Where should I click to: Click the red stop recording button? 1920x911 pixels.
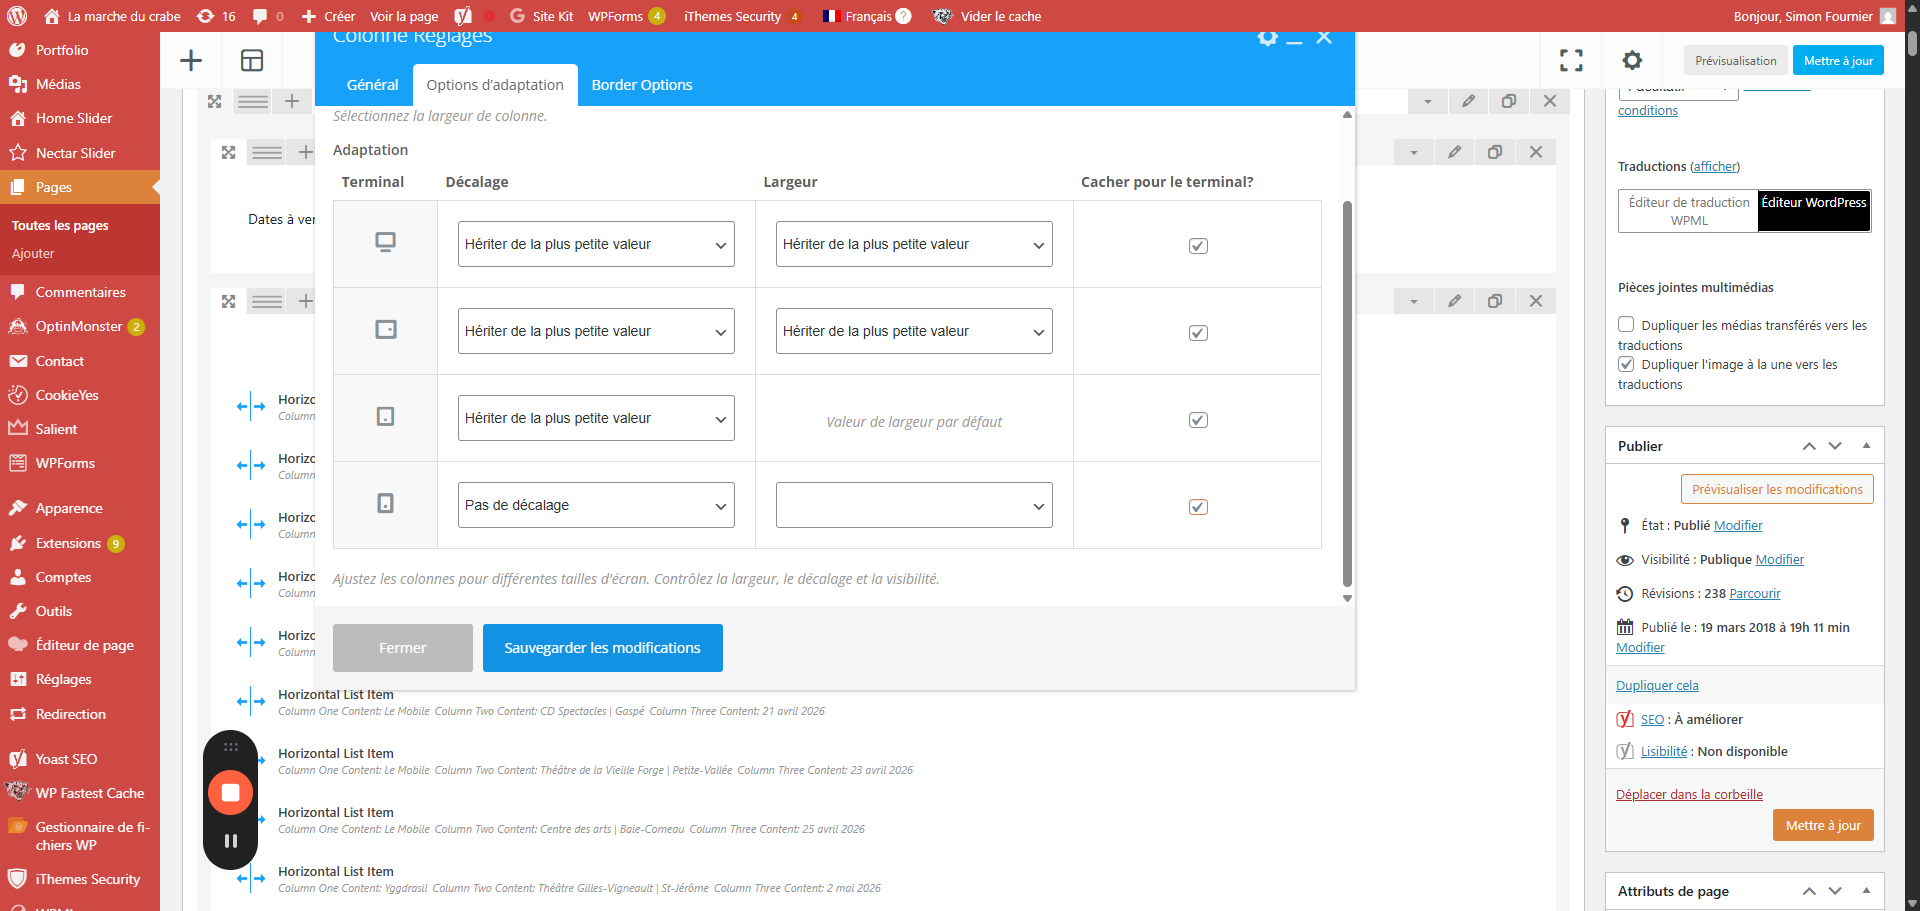tap(230, 792)
